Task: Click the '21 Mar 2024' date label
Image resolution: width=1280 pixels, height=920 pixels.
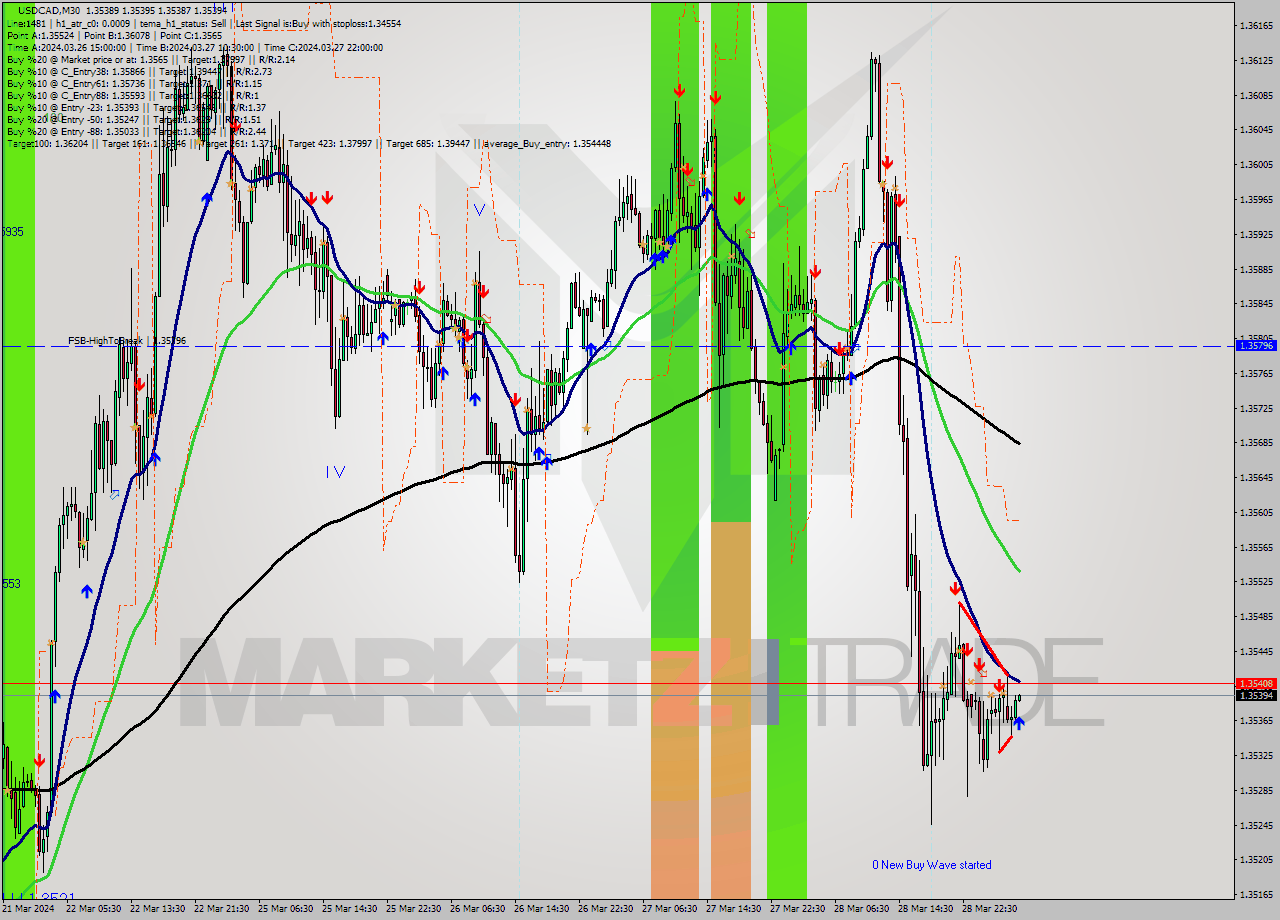Action: click(28, 909)
